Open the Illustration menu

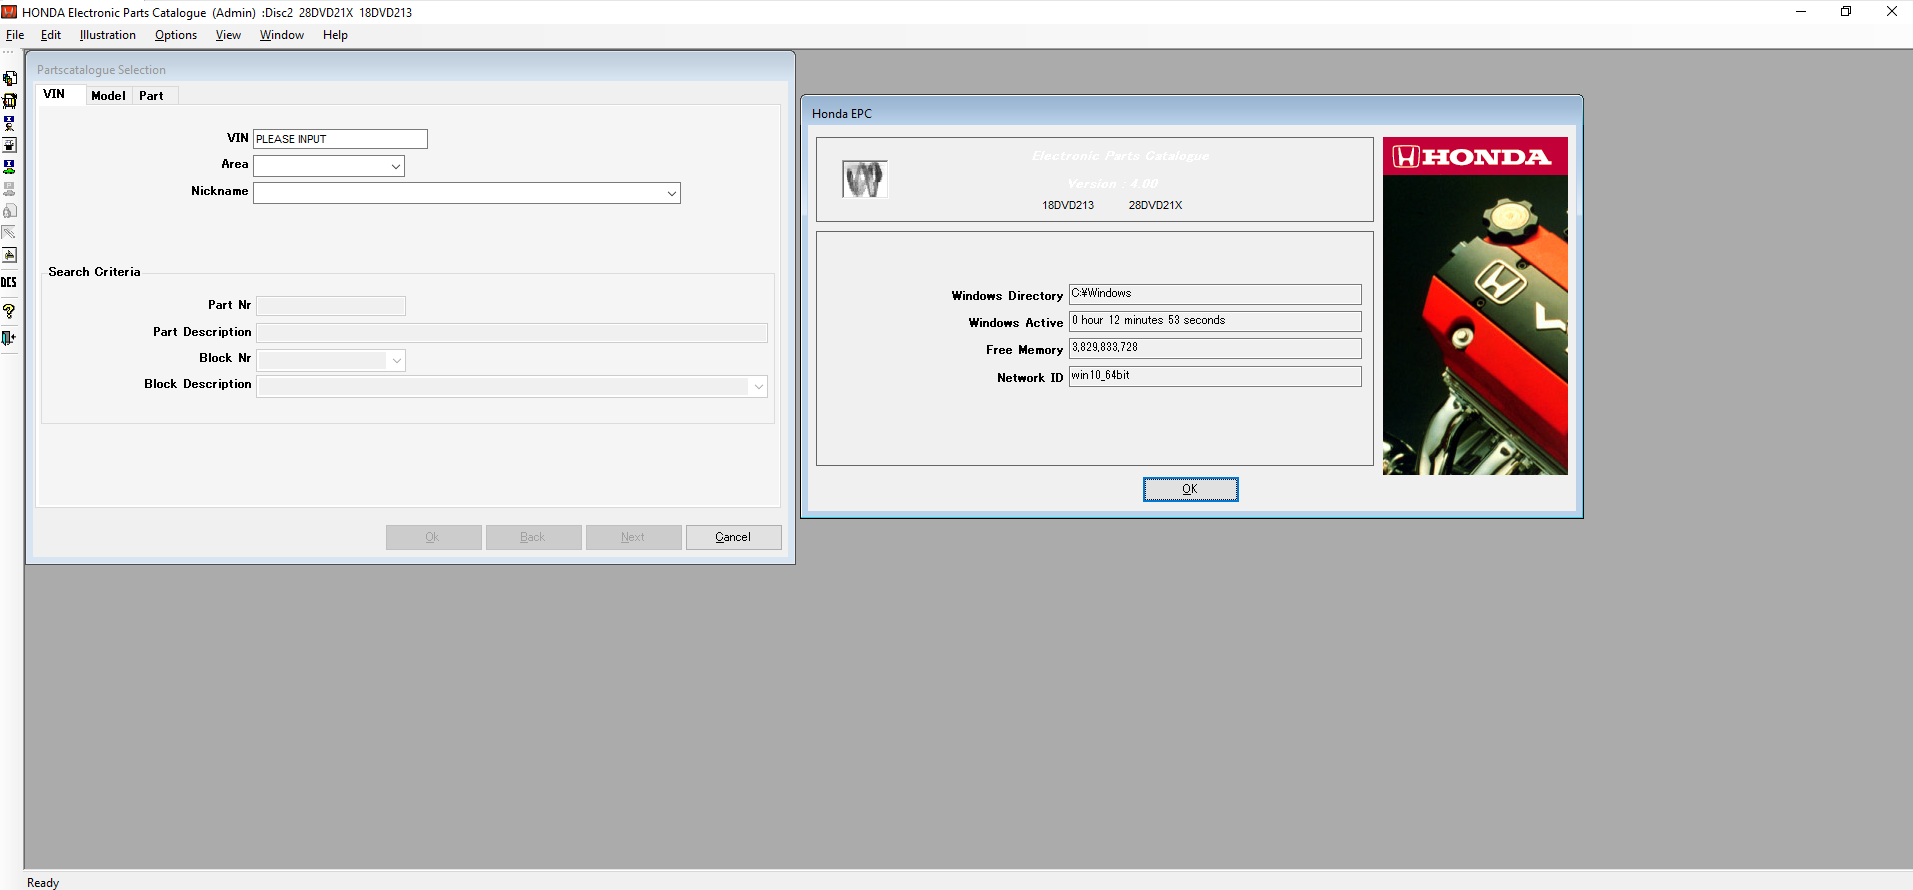coord(108,35)
